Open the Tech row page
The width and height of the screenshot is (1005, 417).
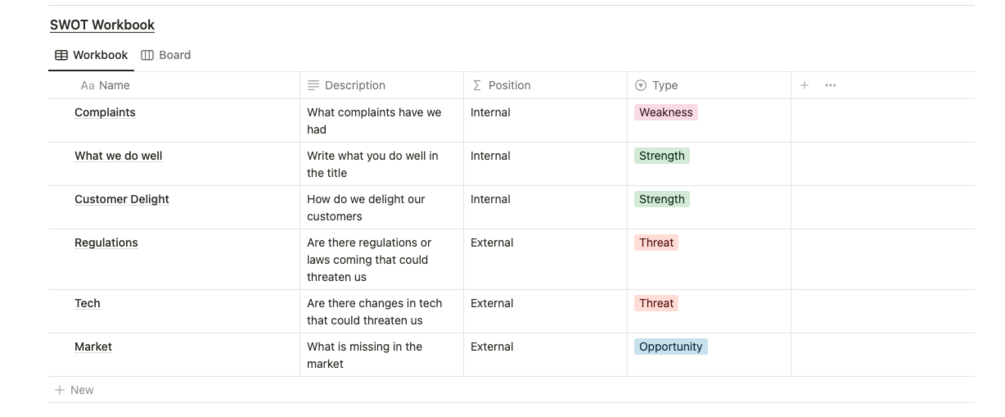point(88,304)
